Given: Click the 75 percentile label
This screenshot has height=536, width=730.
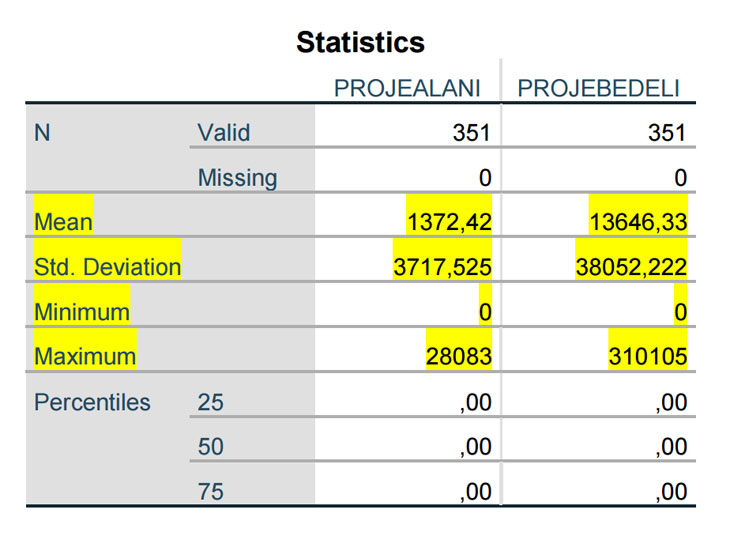Looking at the screenshot, I should point(210,492).
